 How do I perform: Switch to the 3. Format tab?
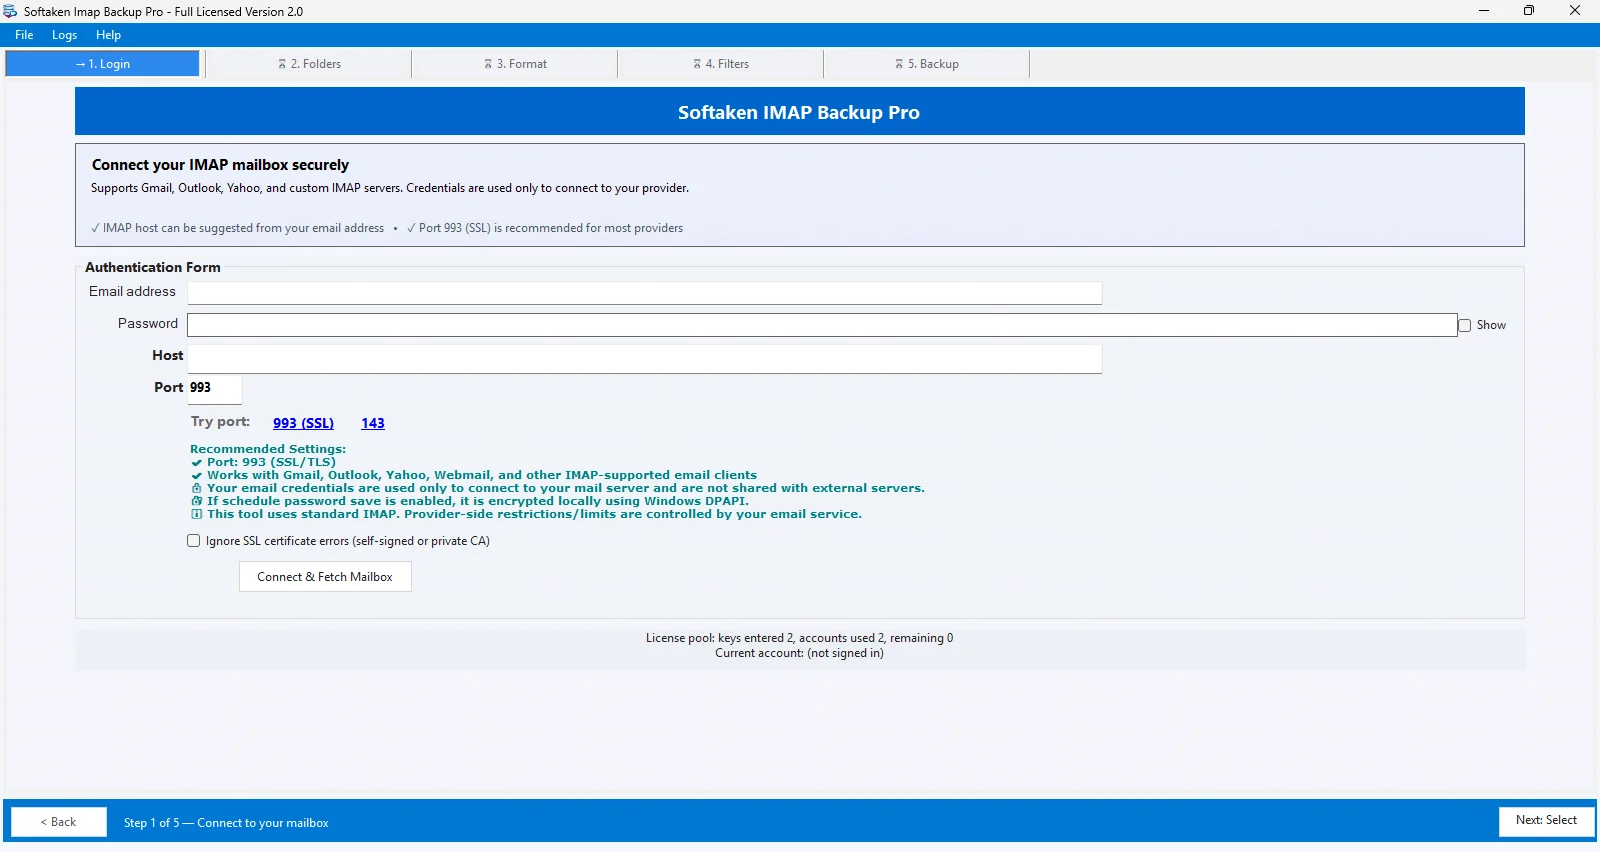515,64
